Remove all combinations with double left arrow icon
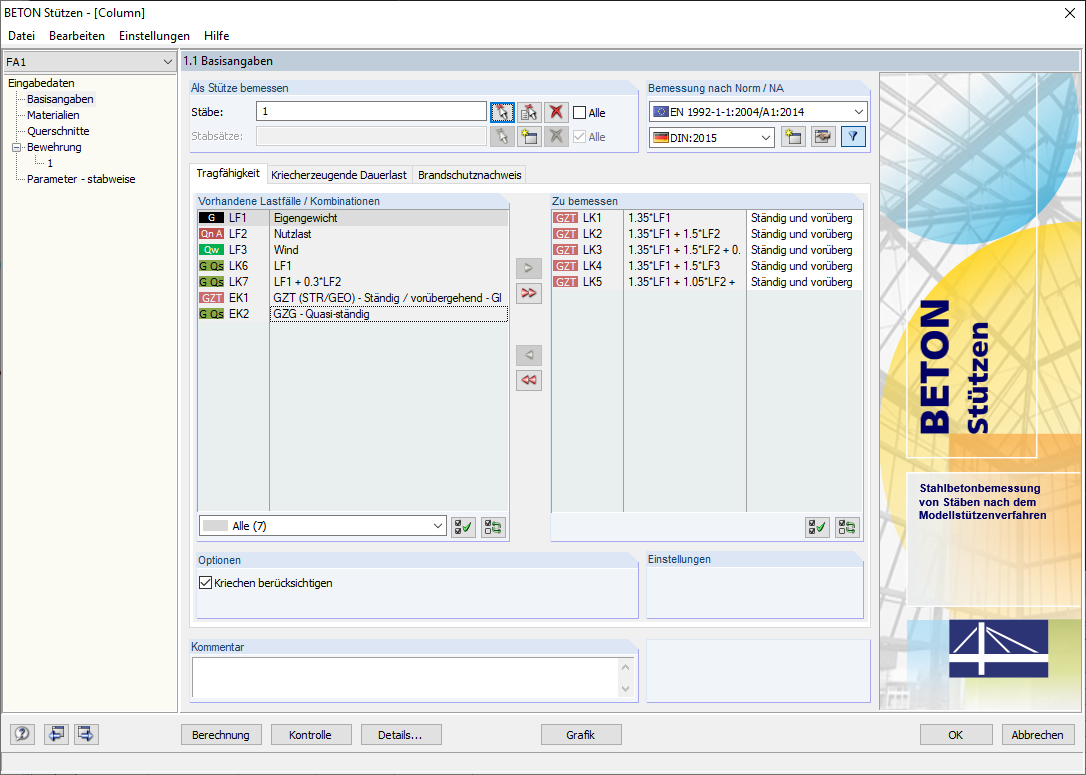Image resolution: width=1086 pixels, height=775 pixels. tap(529, 380)
